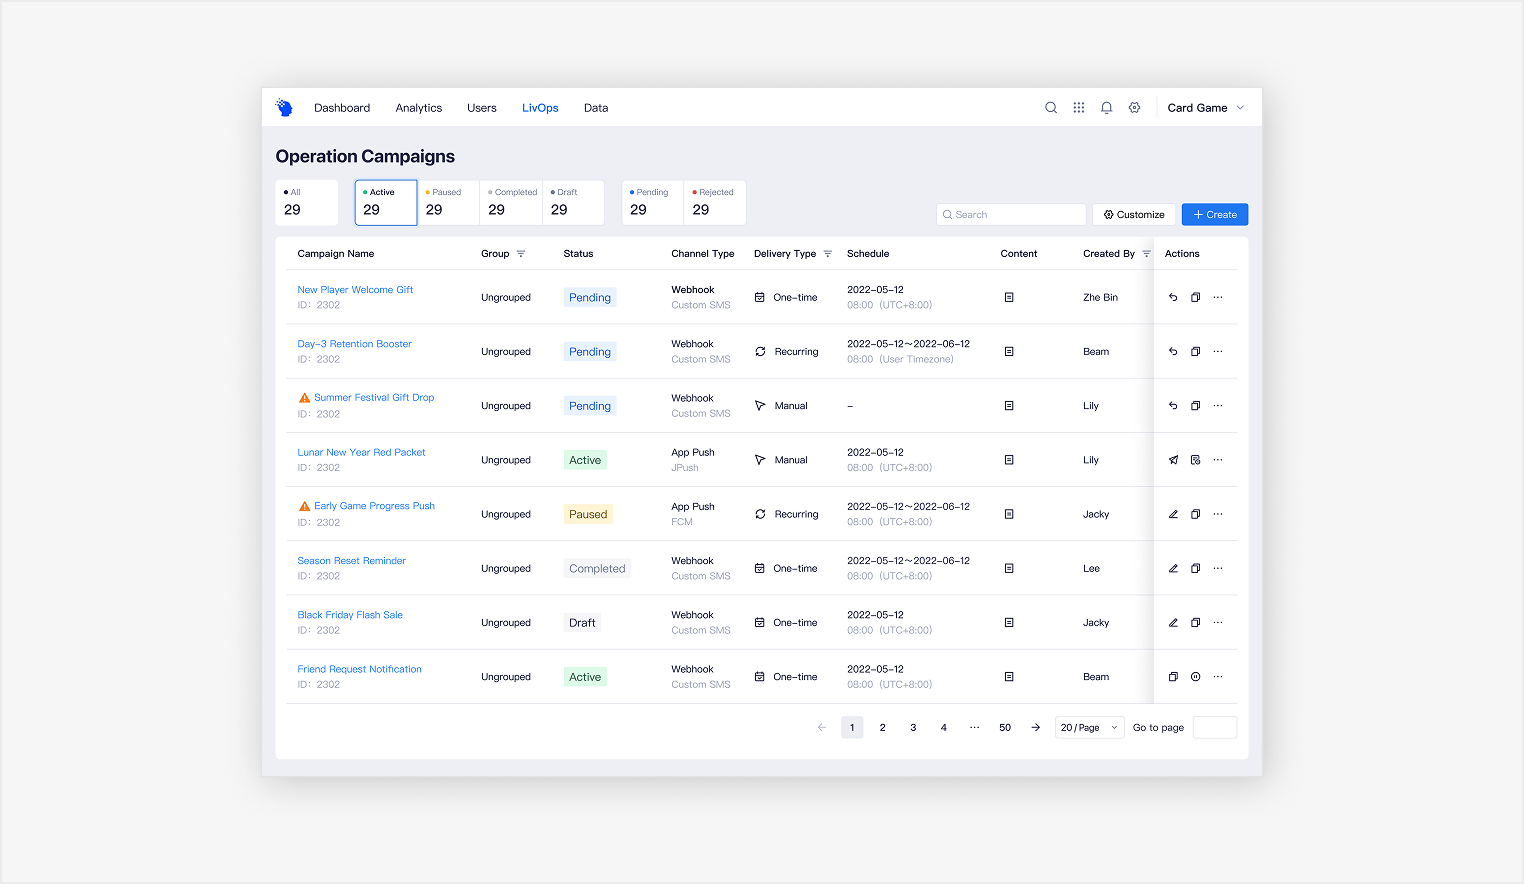Open more actions for New Player Welcome Gift
The width and height of the screenshot is (1524, 884).
pyautogui.click(x=1218, y=298)
